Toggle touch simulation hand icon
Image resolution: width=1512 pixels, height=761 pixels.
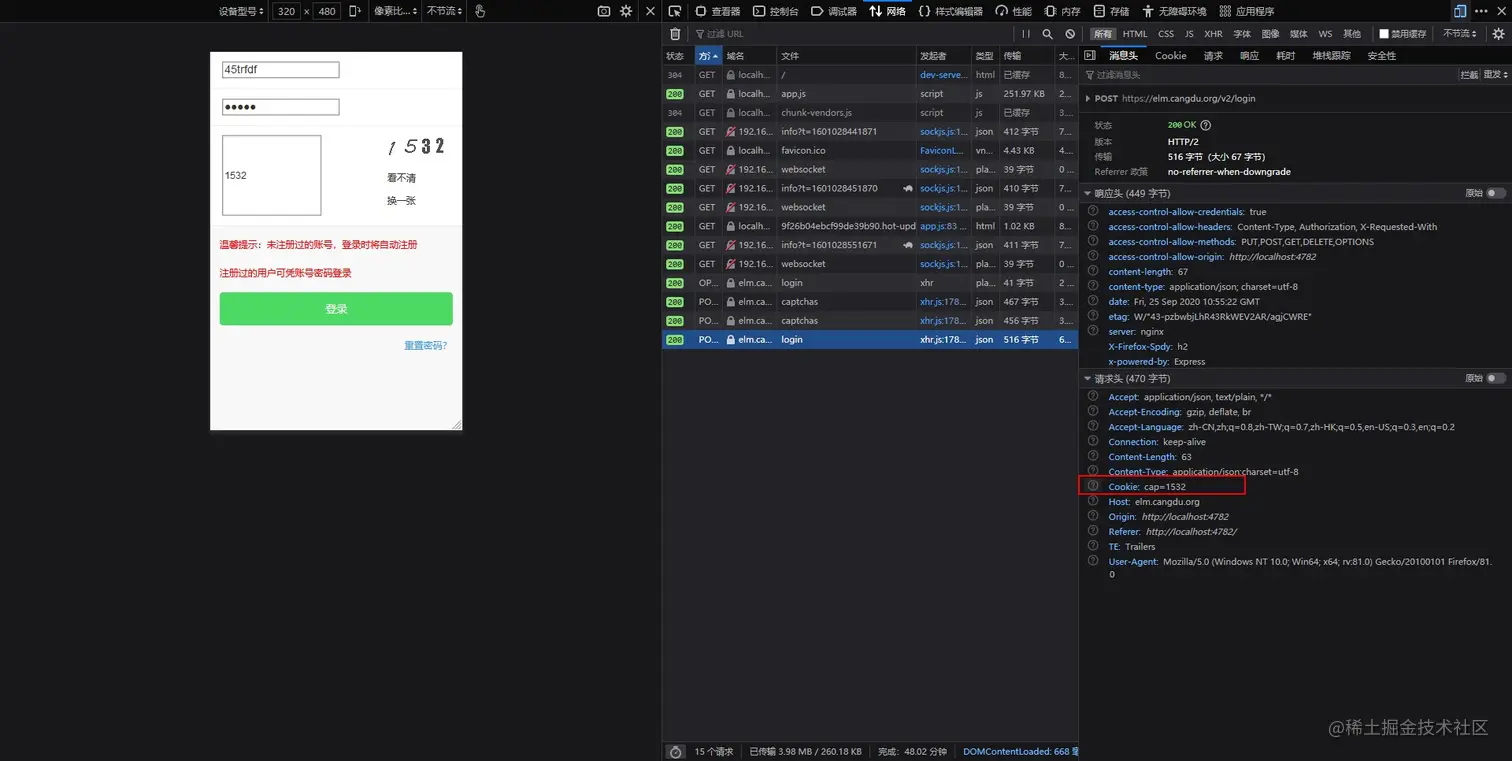(480, 11)
